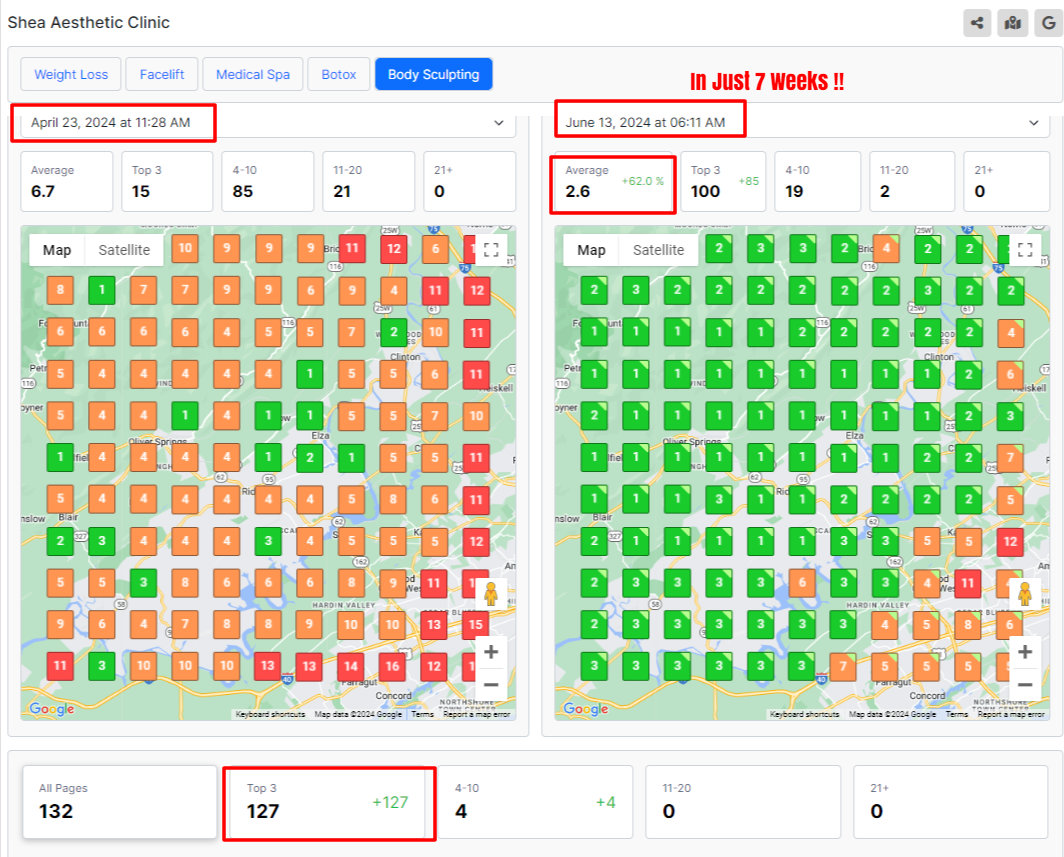
Task: Open Keyboard shortcuts on left map
Action: [x=269, y=714]
